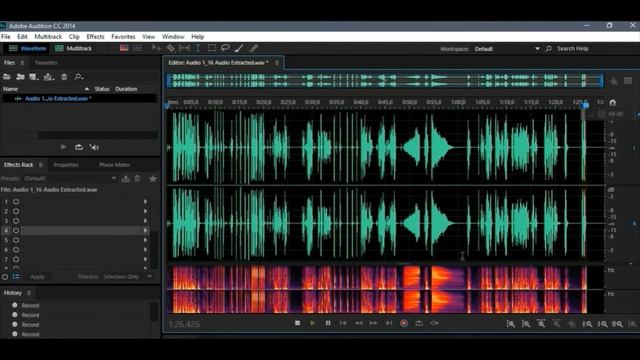Screen dimensions: 640x360
Task: Open effect list arrow for slot 6
Action: coord(145,249)
